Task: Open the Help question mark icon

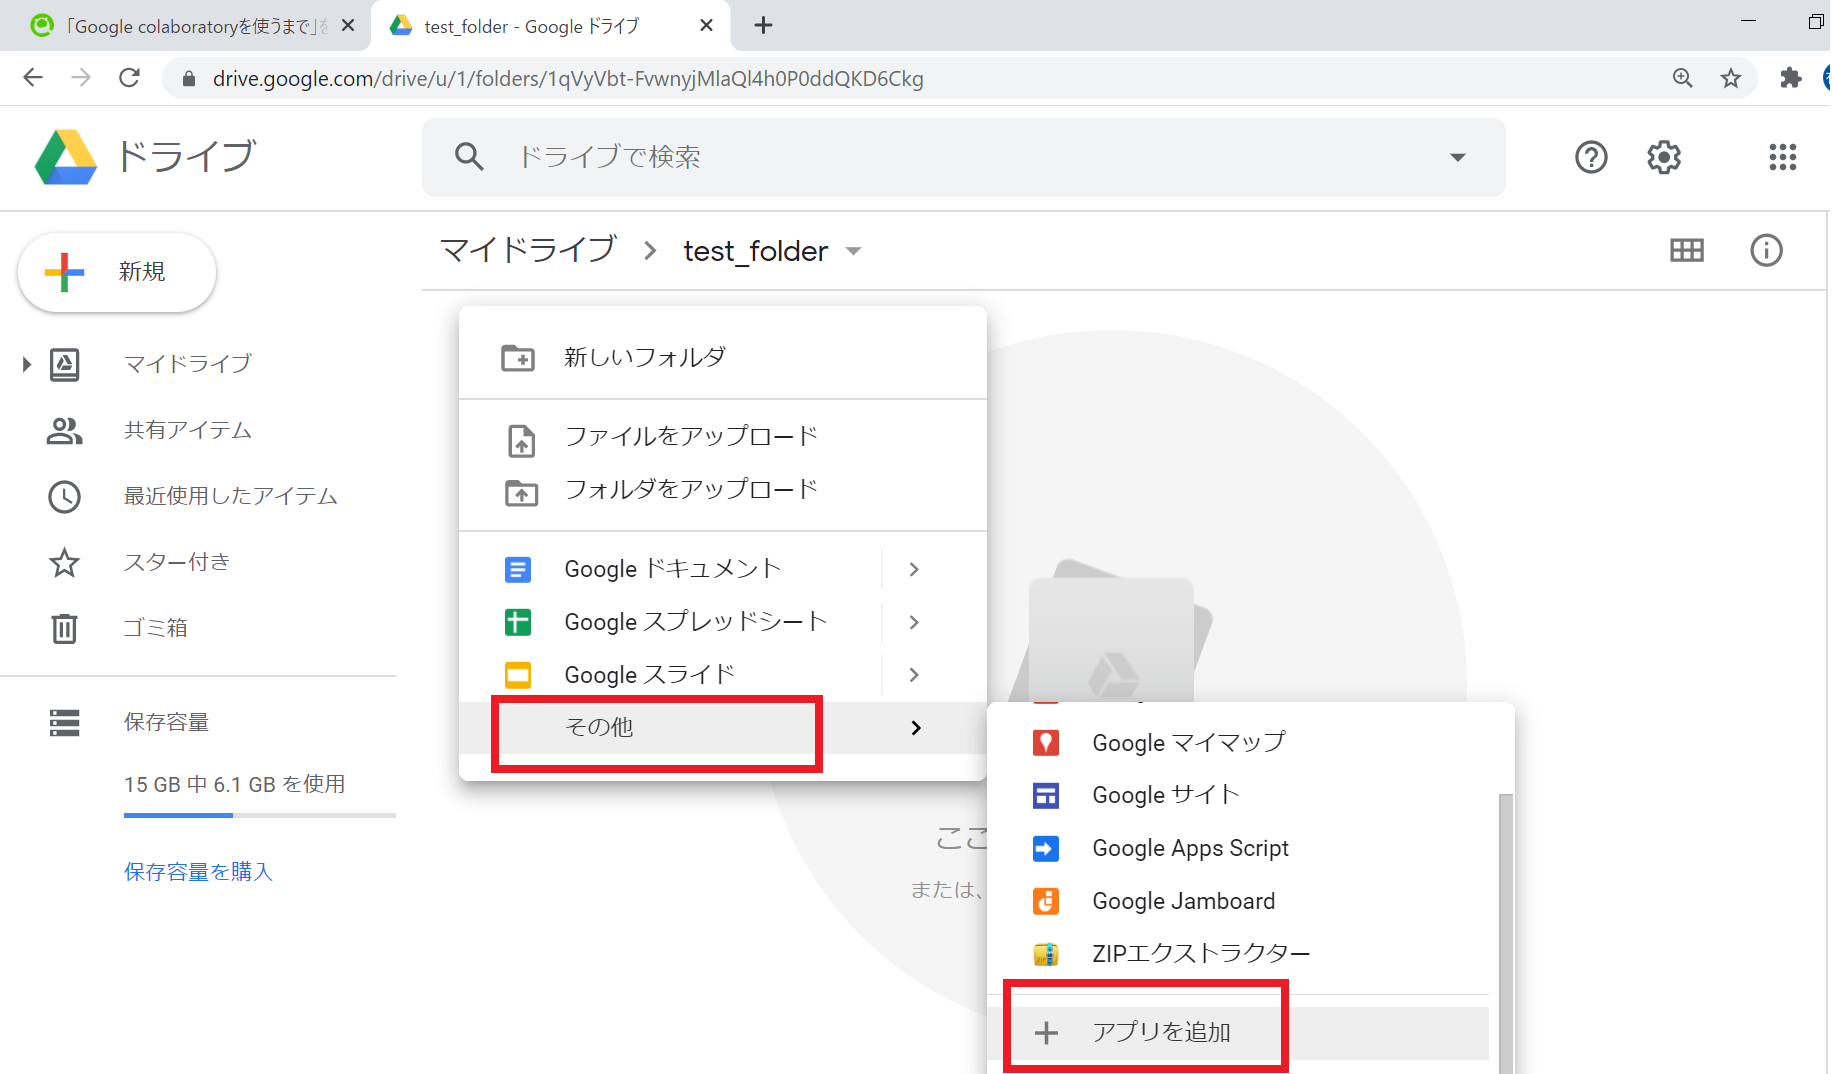Action: pyautogui.click(x=1591, y=157)
